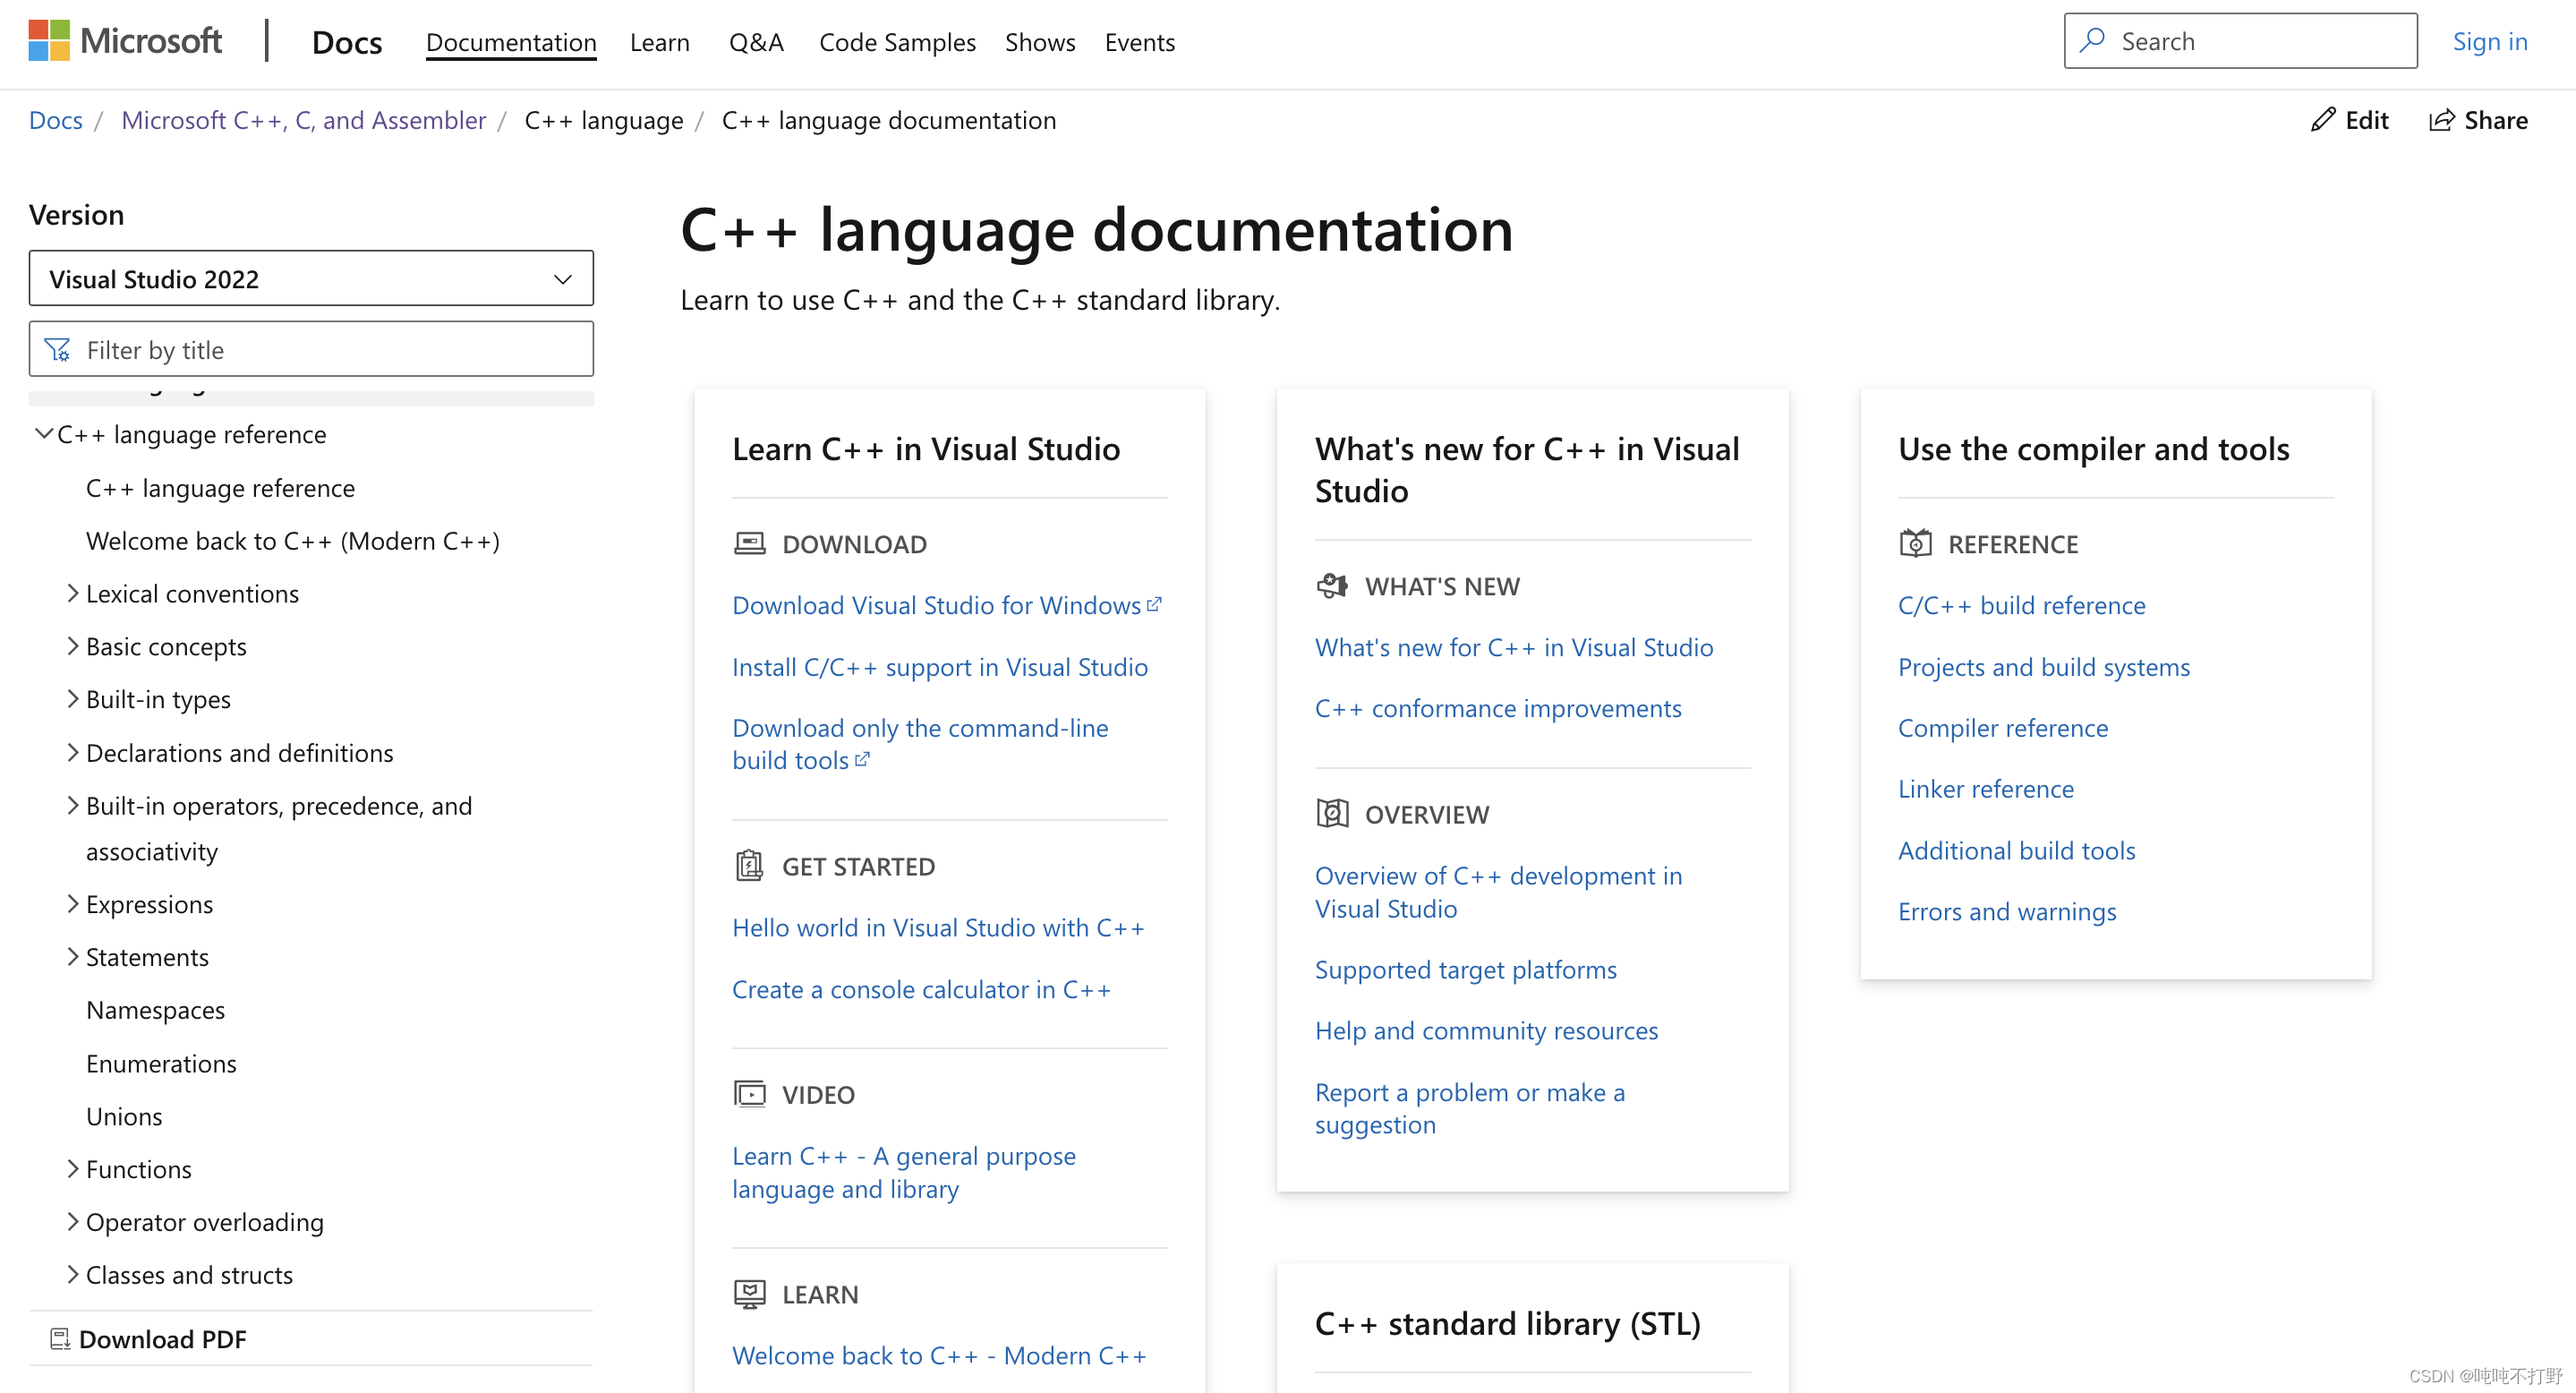Image resolution: width=2576 pixels, height=1393 pixels.
Task: Expand the Operator overloading node
Action: click(73, 1221)
